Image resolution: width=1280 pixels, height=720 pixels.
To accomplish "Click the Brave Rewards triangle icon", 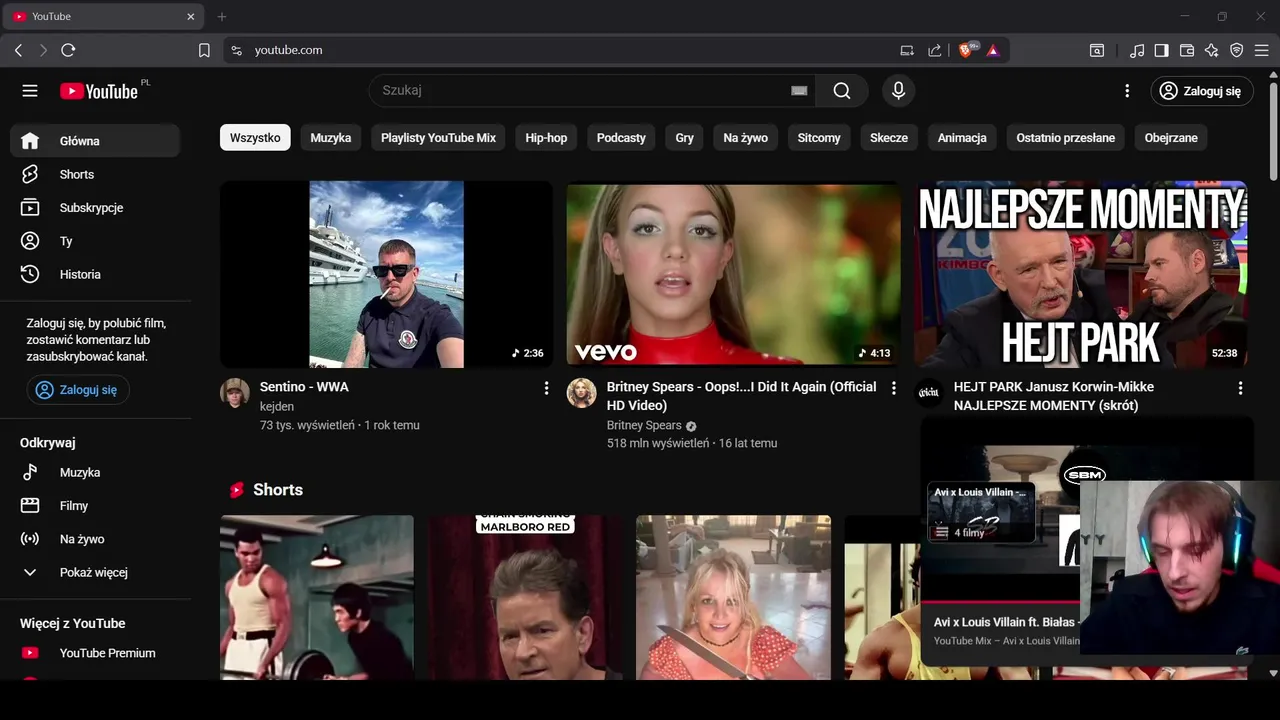I will 993,50.
